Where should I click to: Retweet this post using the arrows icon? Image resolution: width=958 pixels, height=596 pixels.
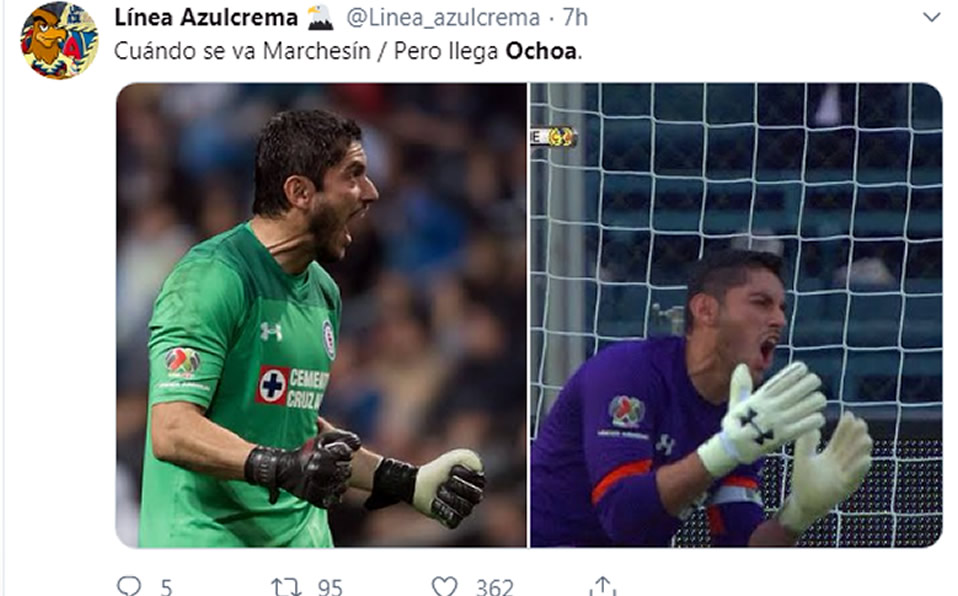coord(286,587)
